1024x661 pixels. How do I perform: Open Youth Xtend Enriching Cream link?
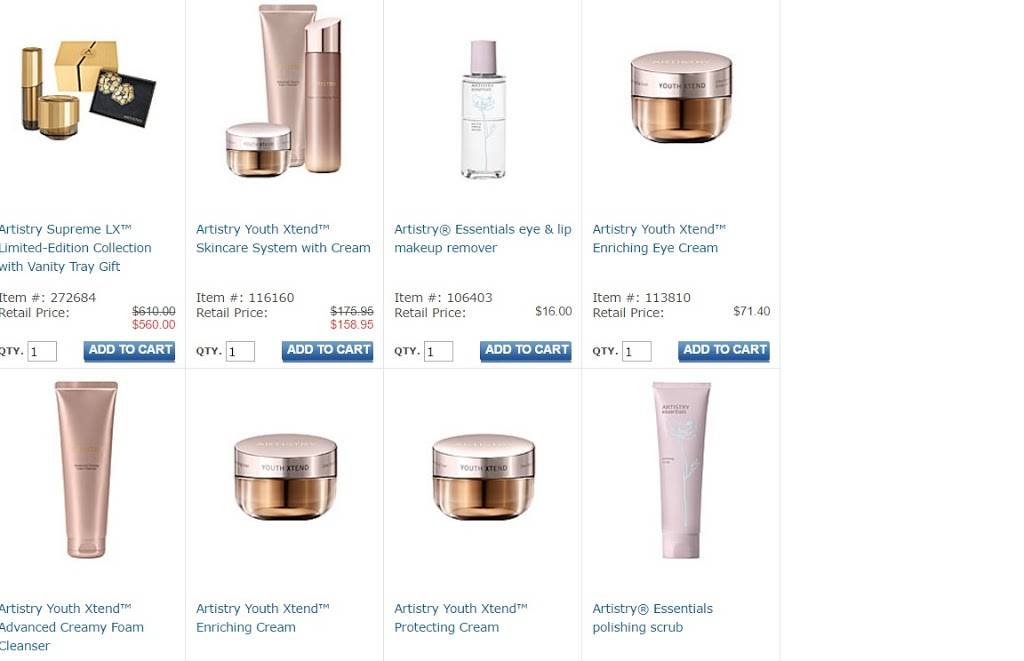point(263,618)
